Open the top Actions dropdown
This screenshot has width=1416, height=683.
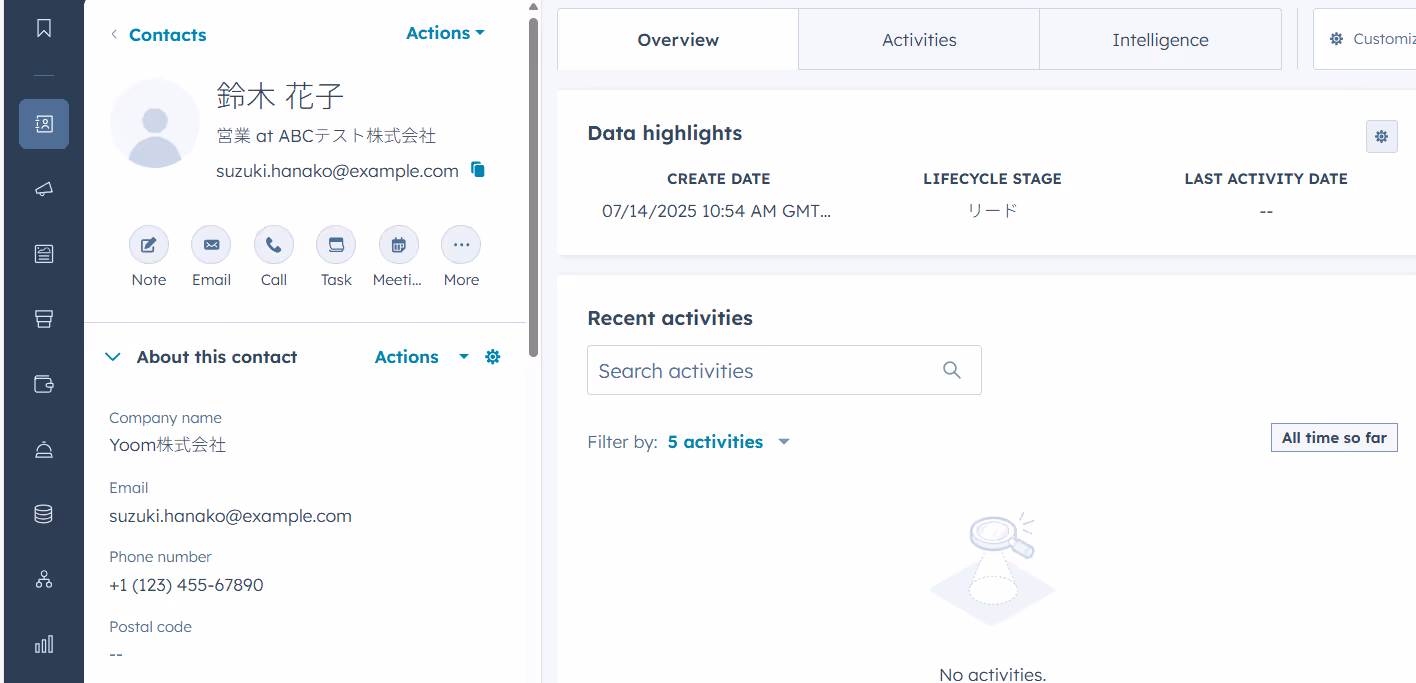pos(445,33)
